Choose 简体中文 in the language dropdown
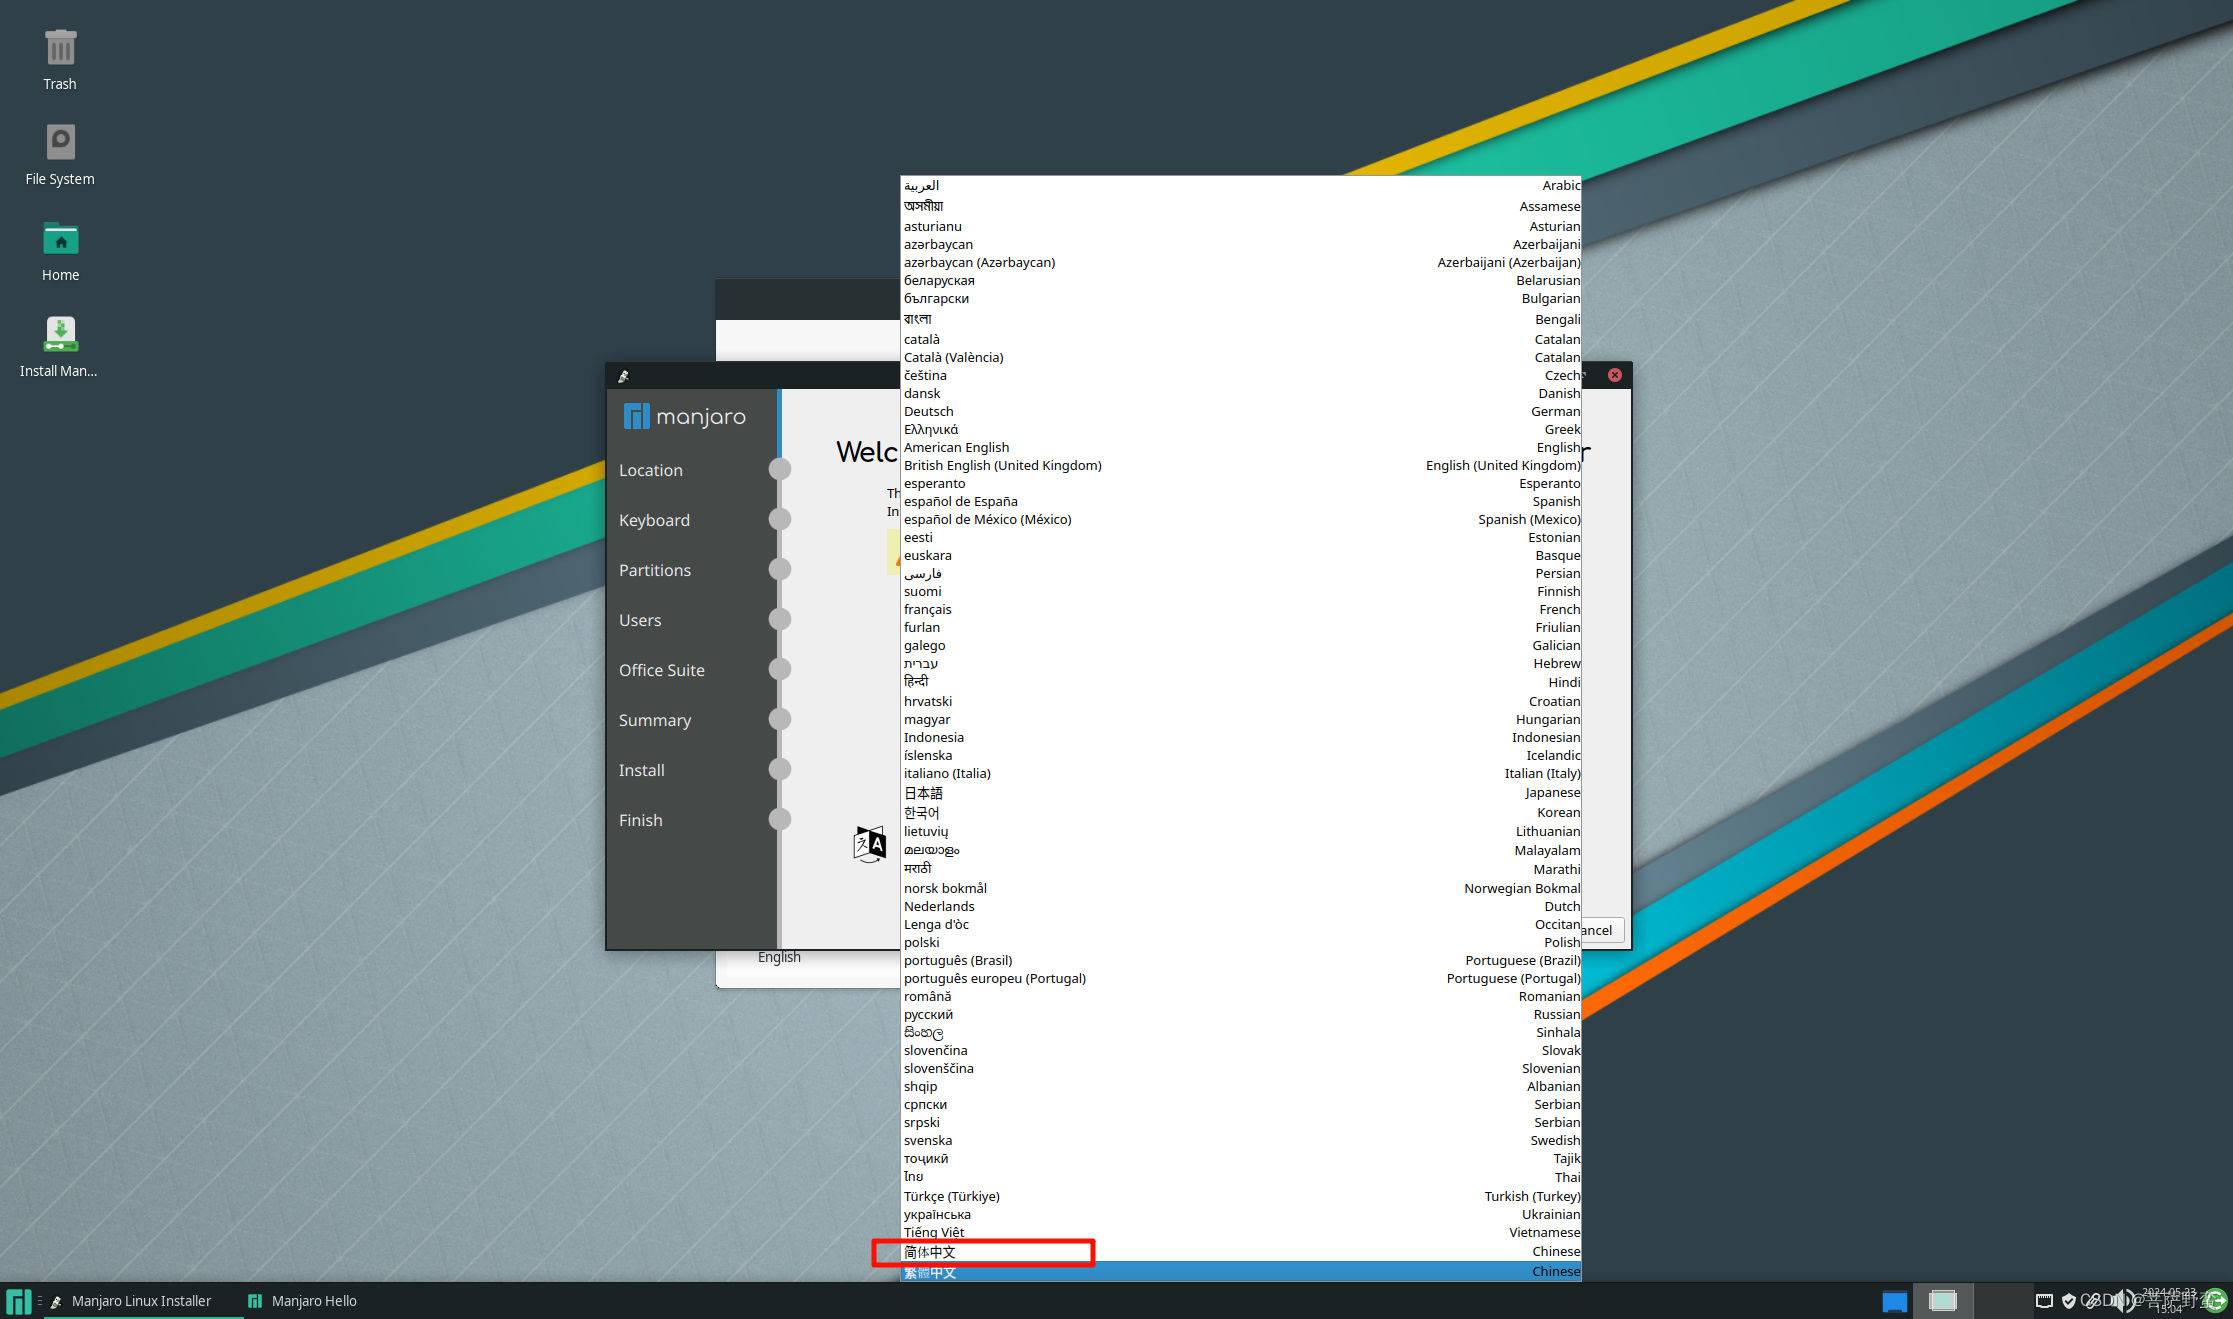The width and height of the screenshot is (2233, 1319). click(930, 1252)
